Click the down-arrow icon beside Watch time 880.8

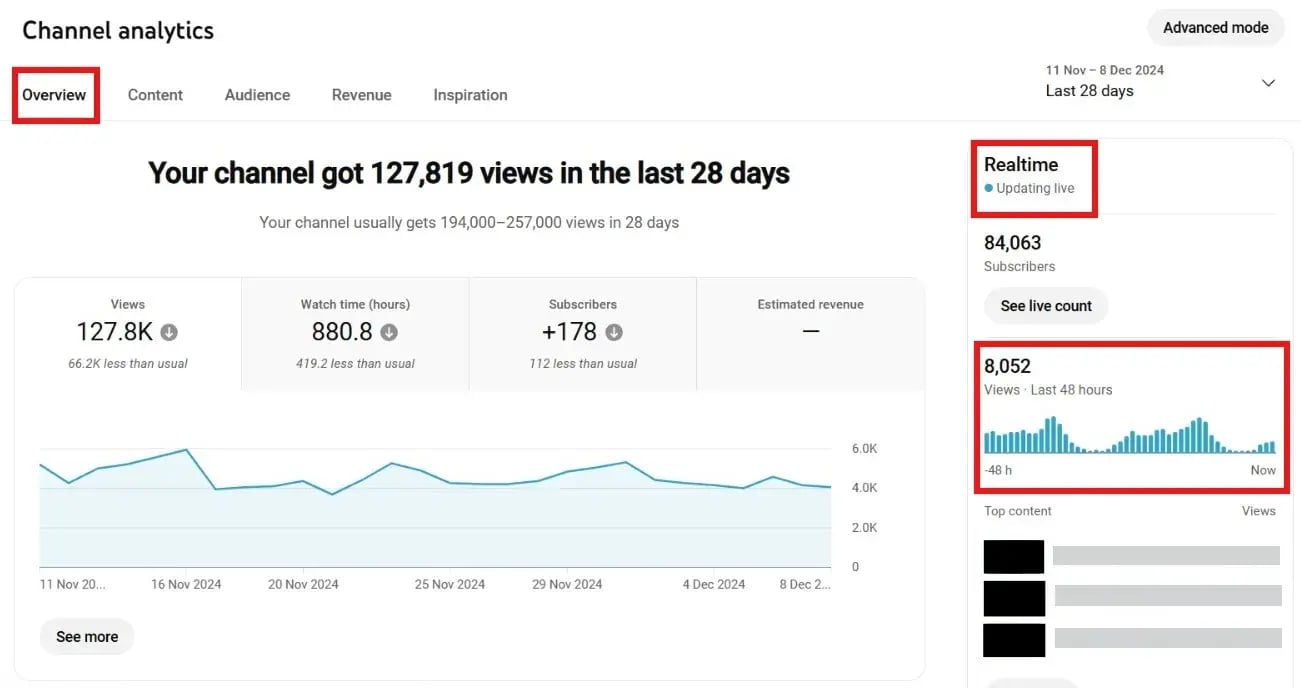click(389, 332)
